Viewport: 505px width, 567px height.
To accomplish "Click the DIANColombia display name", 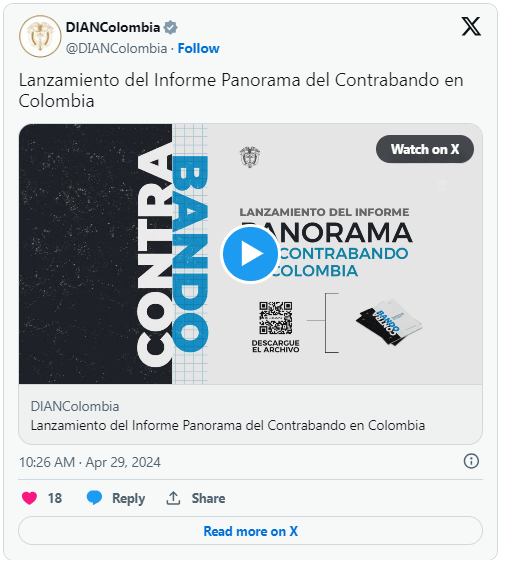I will pyautogui.click(x=114, y=27).
